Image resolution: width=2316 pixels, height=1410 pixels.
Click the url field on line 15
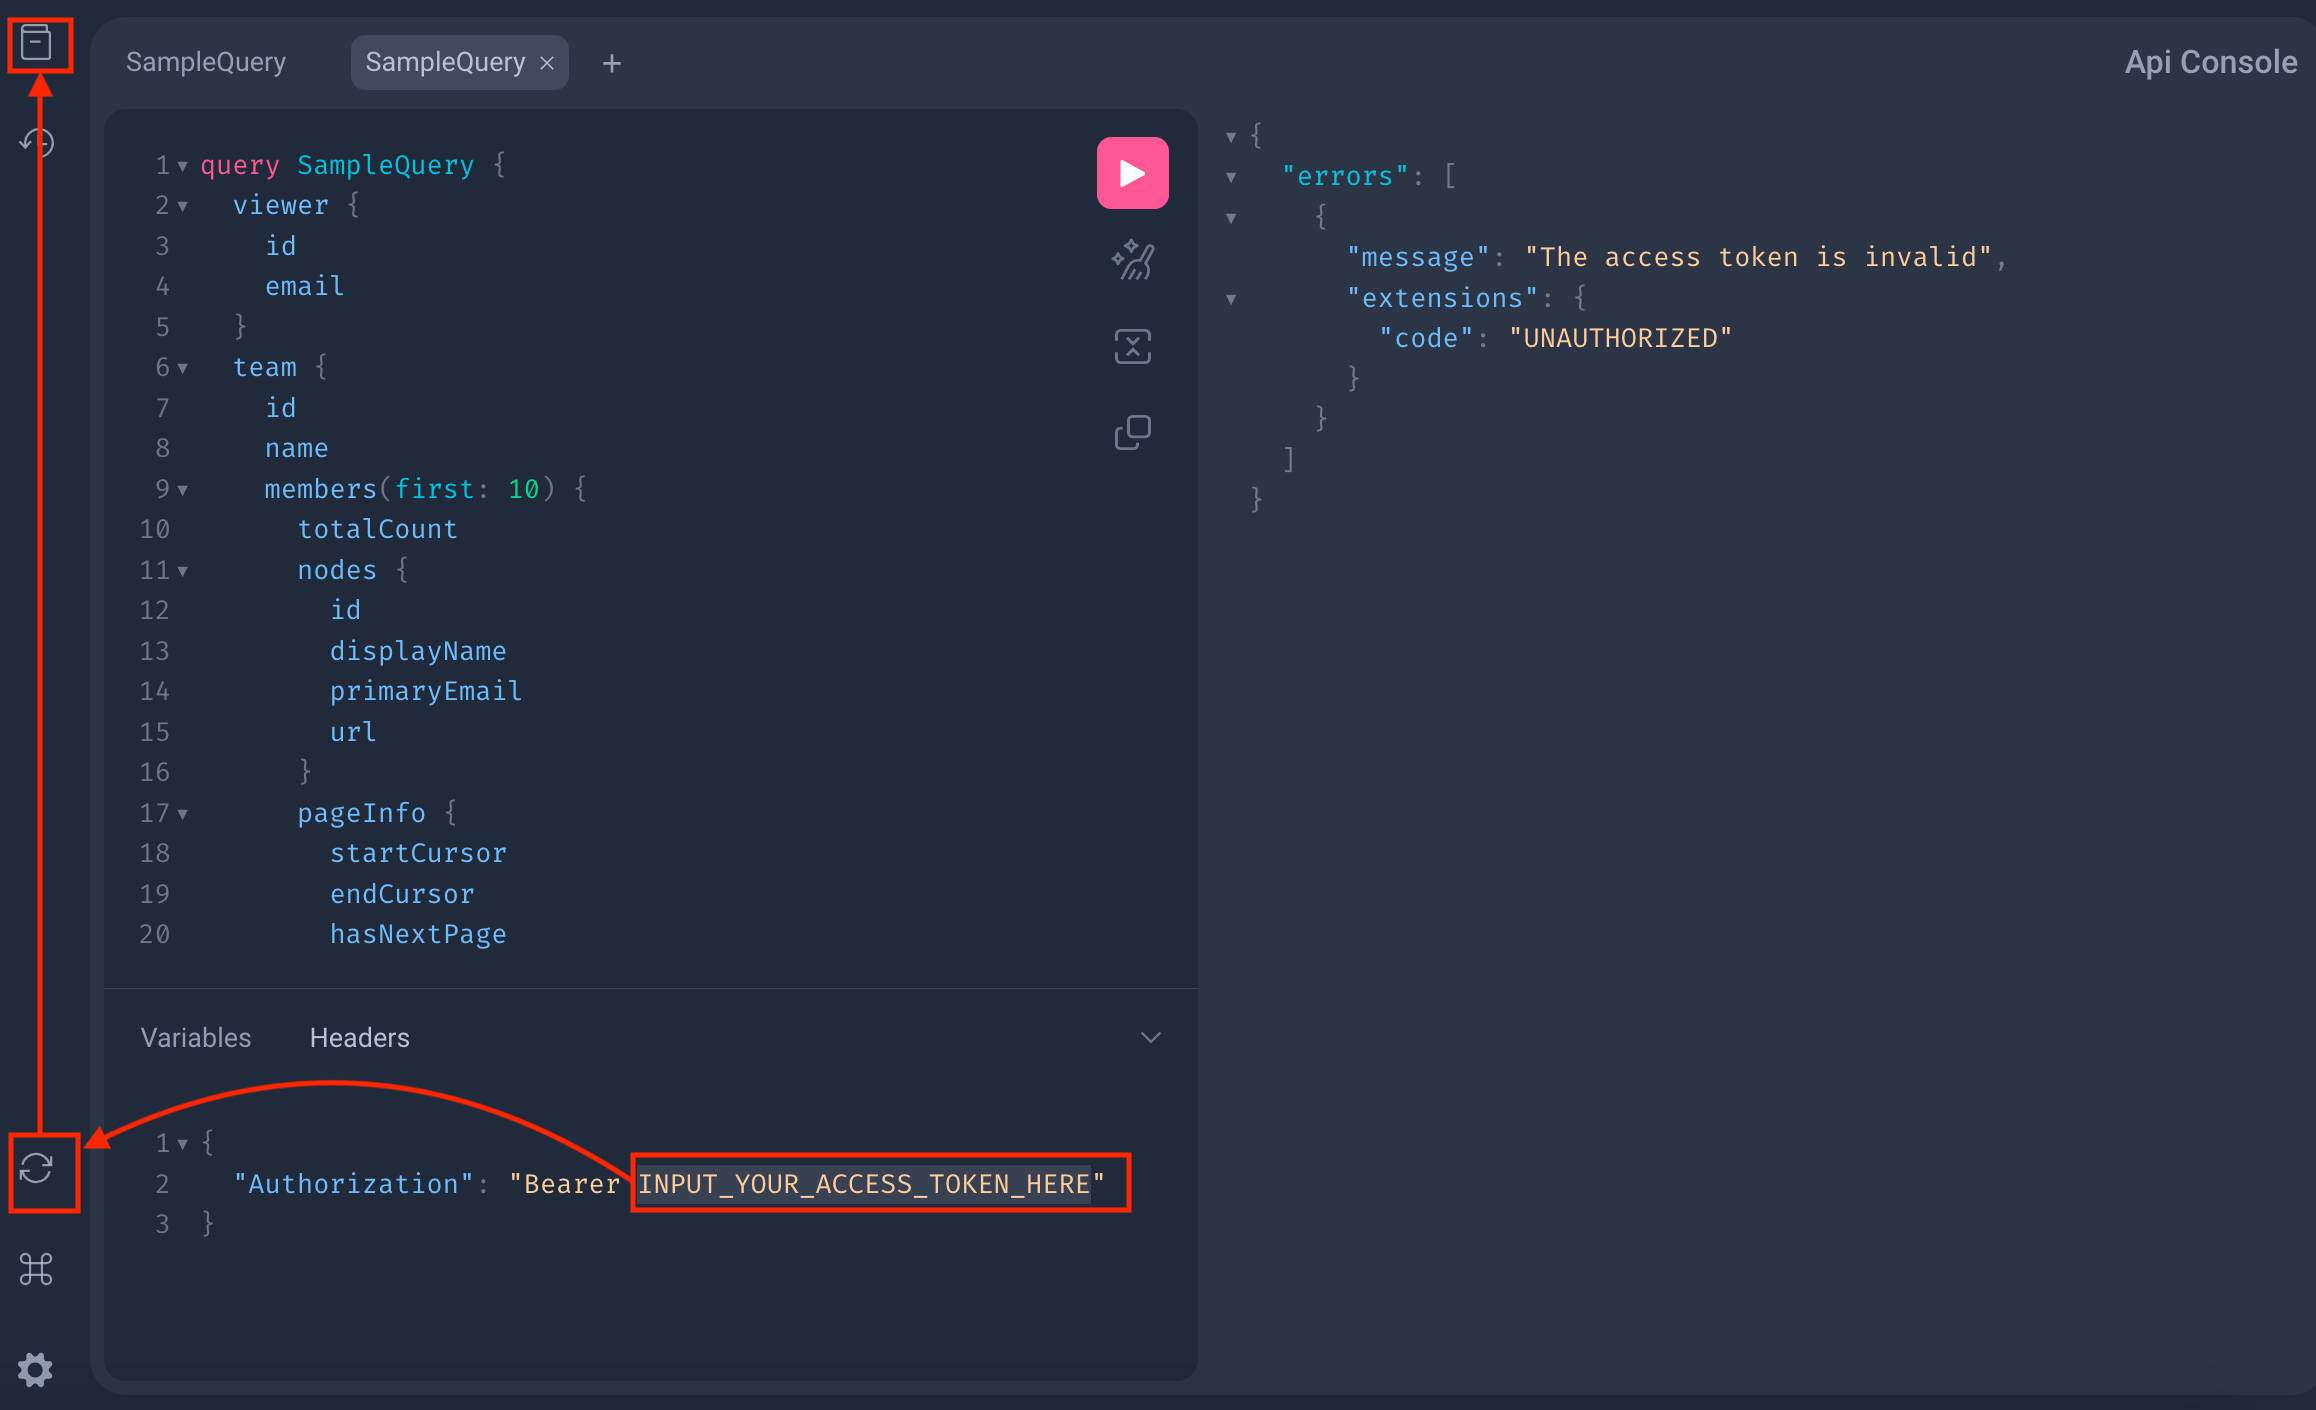click(353, 732)
